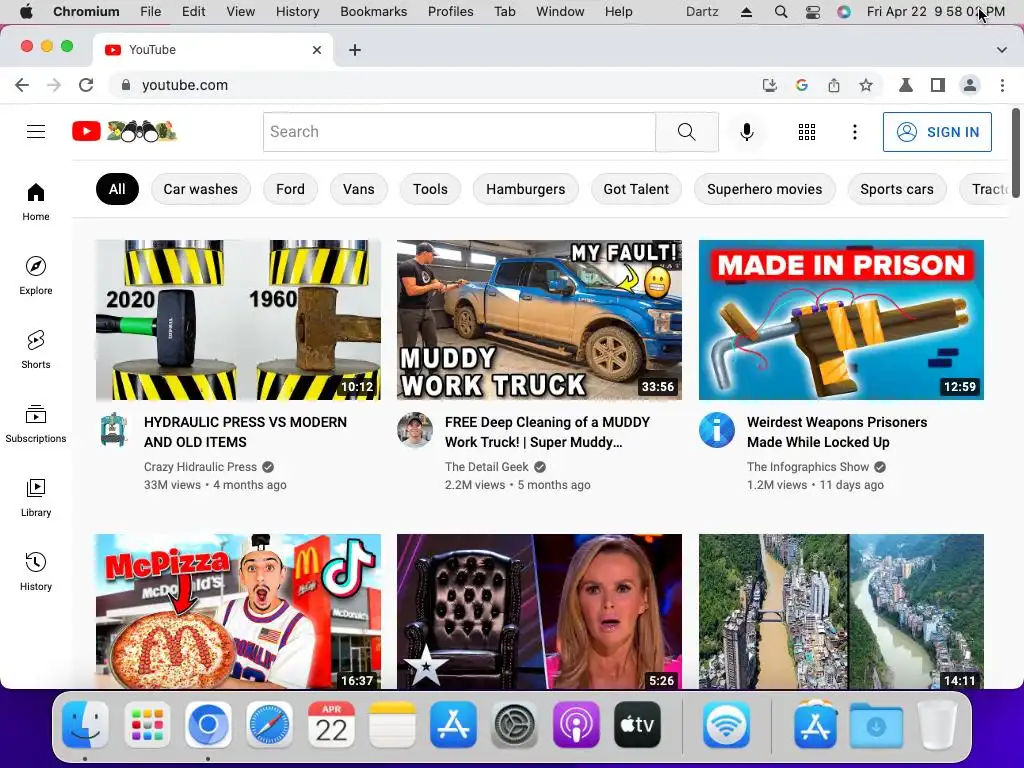The height and width of the screenshot is (768, 1024).
Task: Open Subscriptions in sidebar
Action: point(36,423)
